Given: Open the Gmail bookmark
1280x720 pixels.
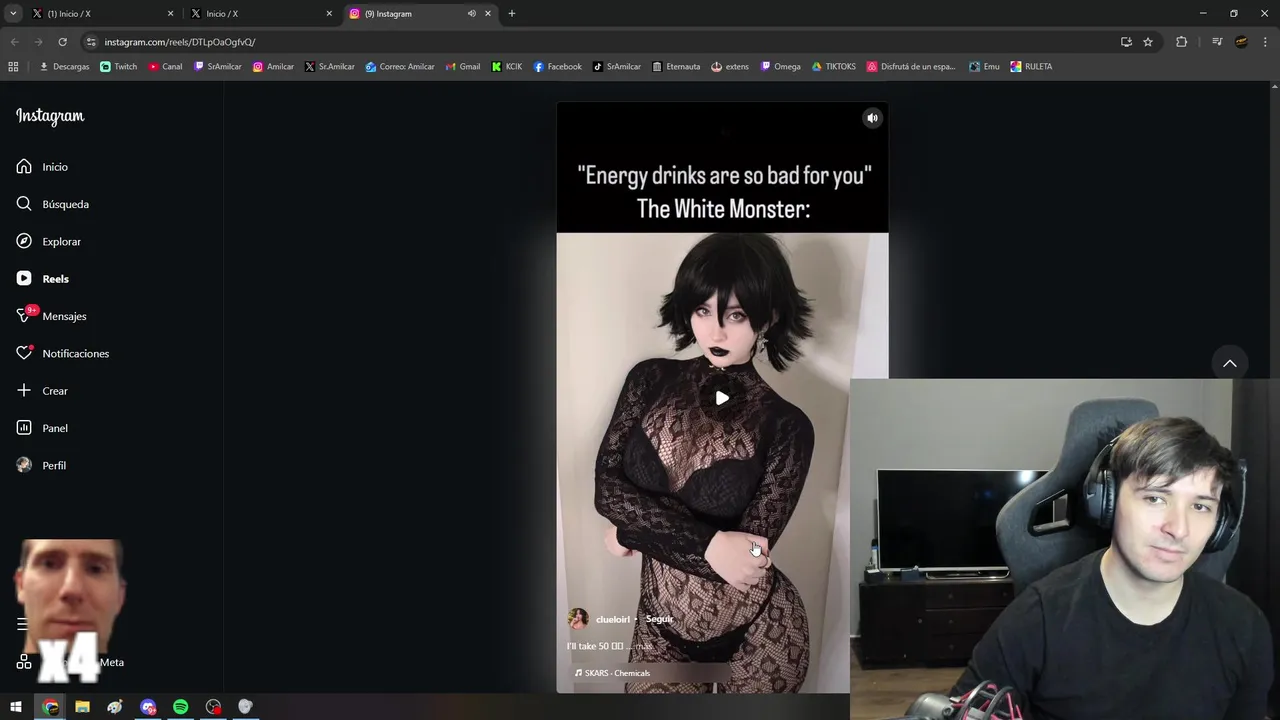Looking at the screenshot, I should 463,67.
